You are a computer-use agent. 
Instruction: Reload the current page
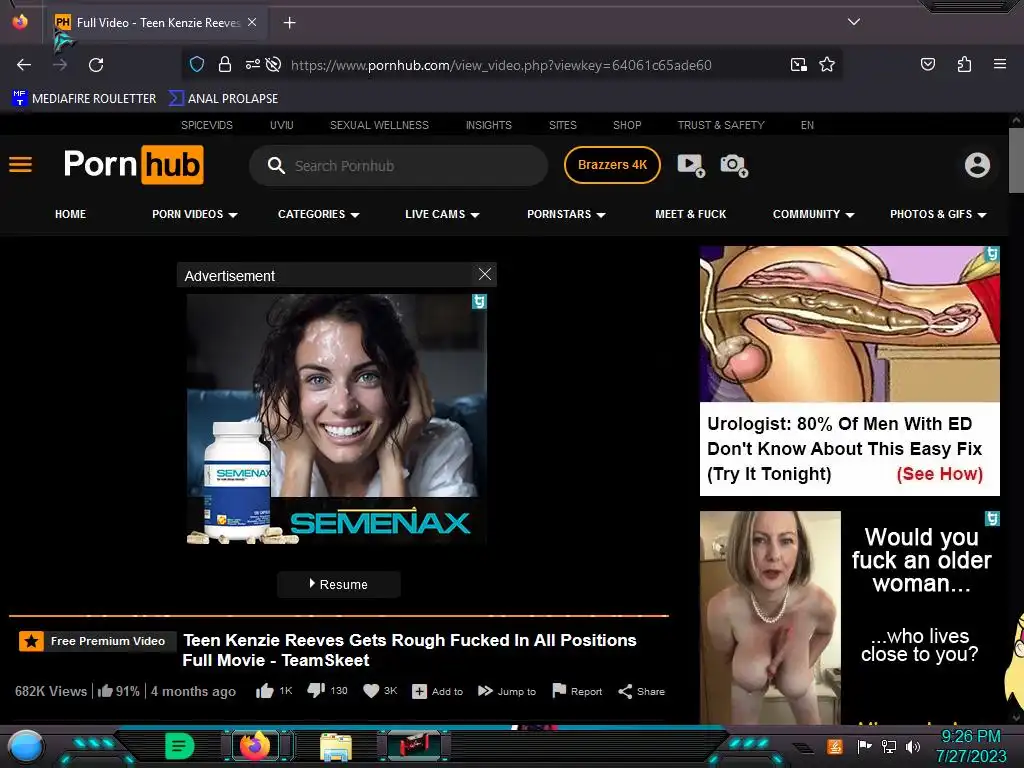96,65
